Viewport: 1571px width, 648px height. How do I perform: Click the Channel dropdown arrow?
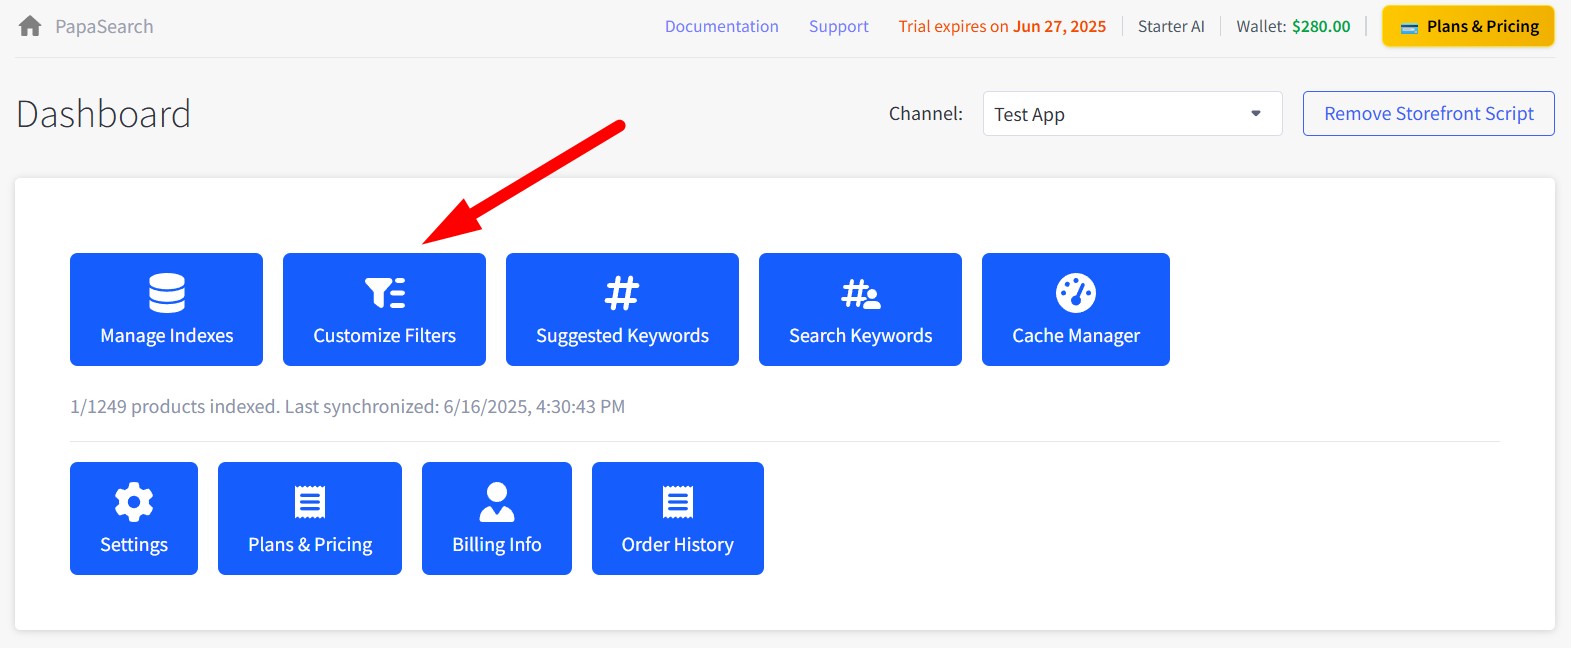[1256, 114]
